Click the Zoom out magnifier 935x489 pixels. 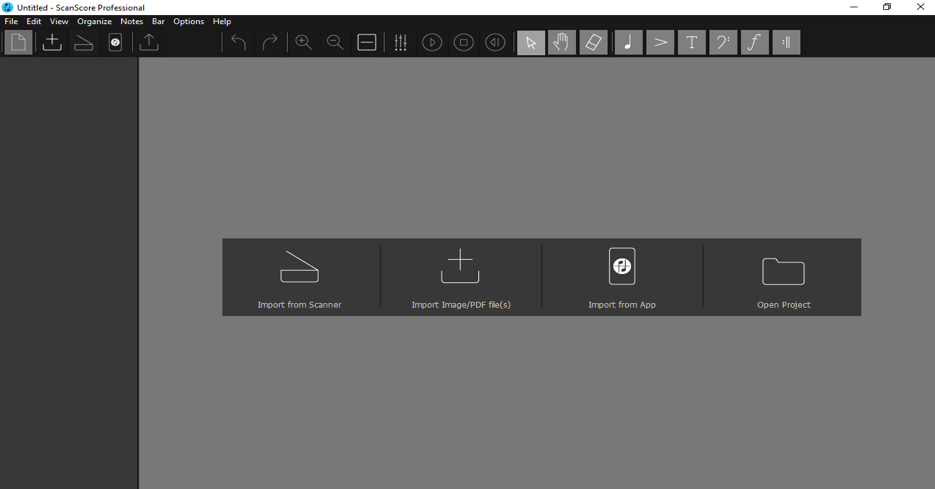(x=335, y=42)
